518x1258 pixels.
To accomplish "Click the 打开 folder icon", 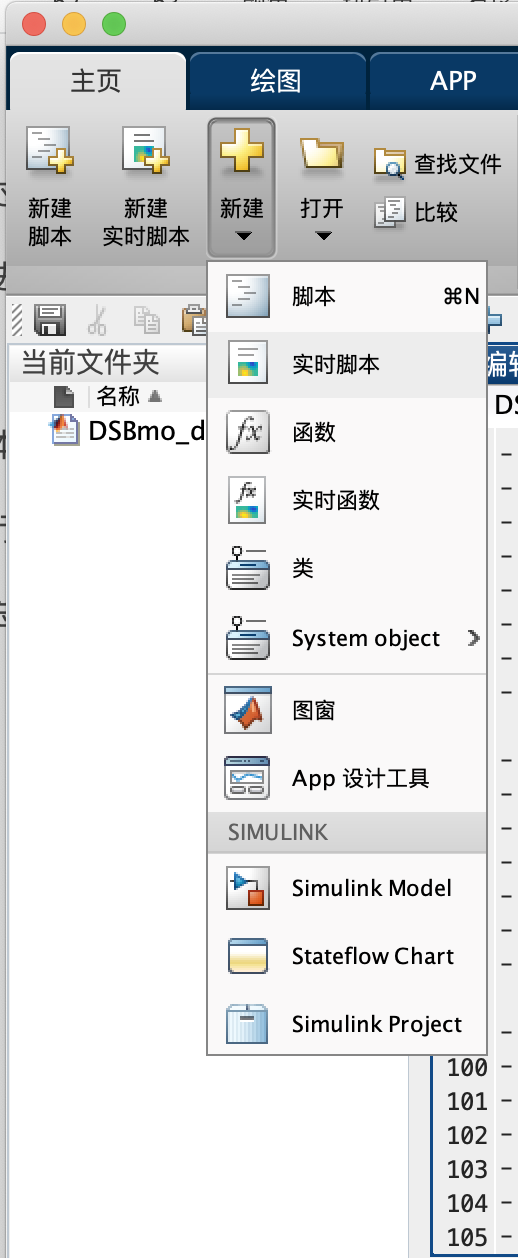I will point(322,154).
